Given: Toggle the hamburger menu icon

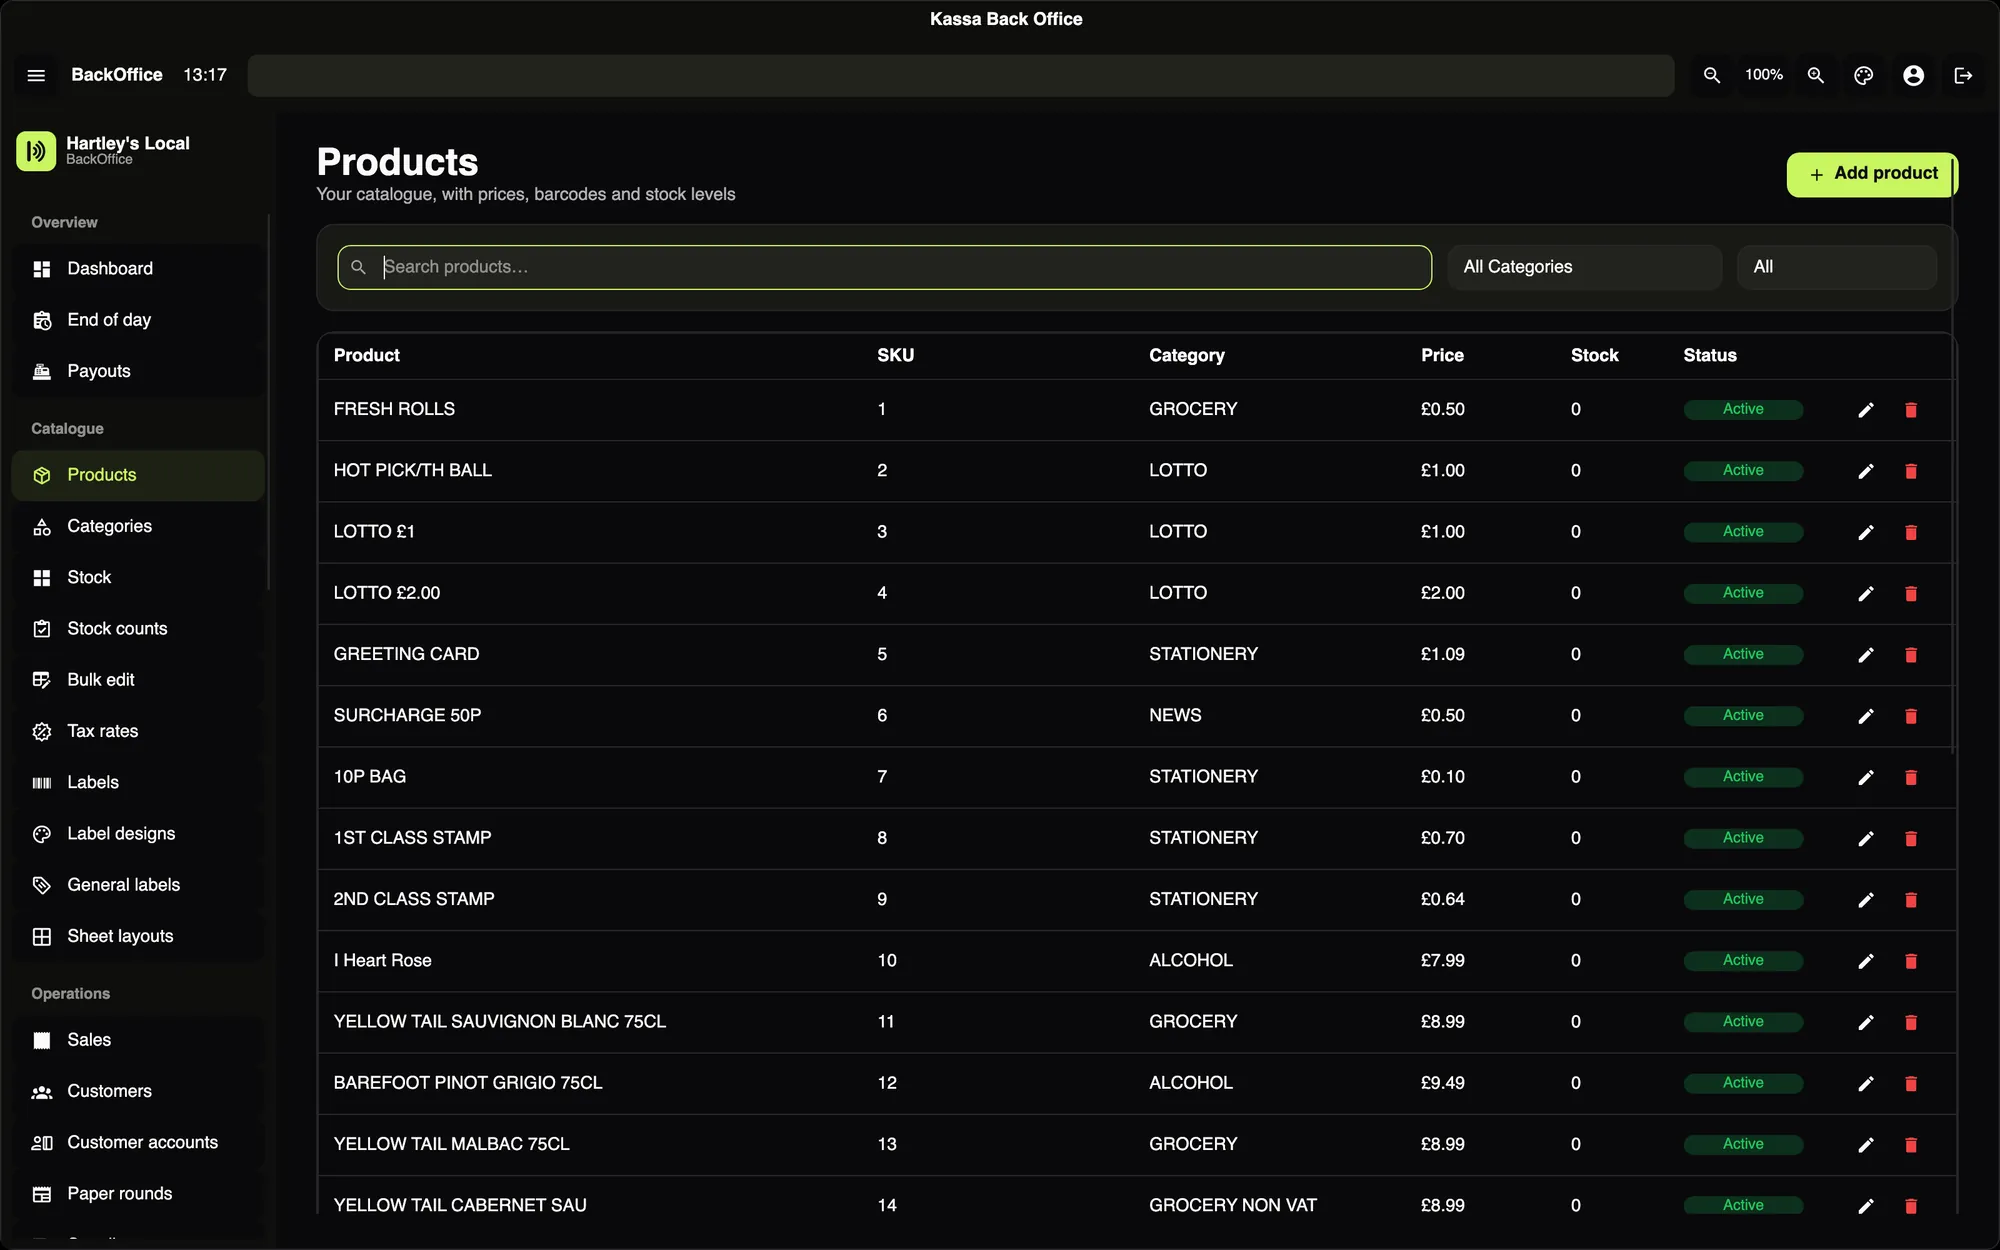Looking at the screenshot, I should point(36,75).
